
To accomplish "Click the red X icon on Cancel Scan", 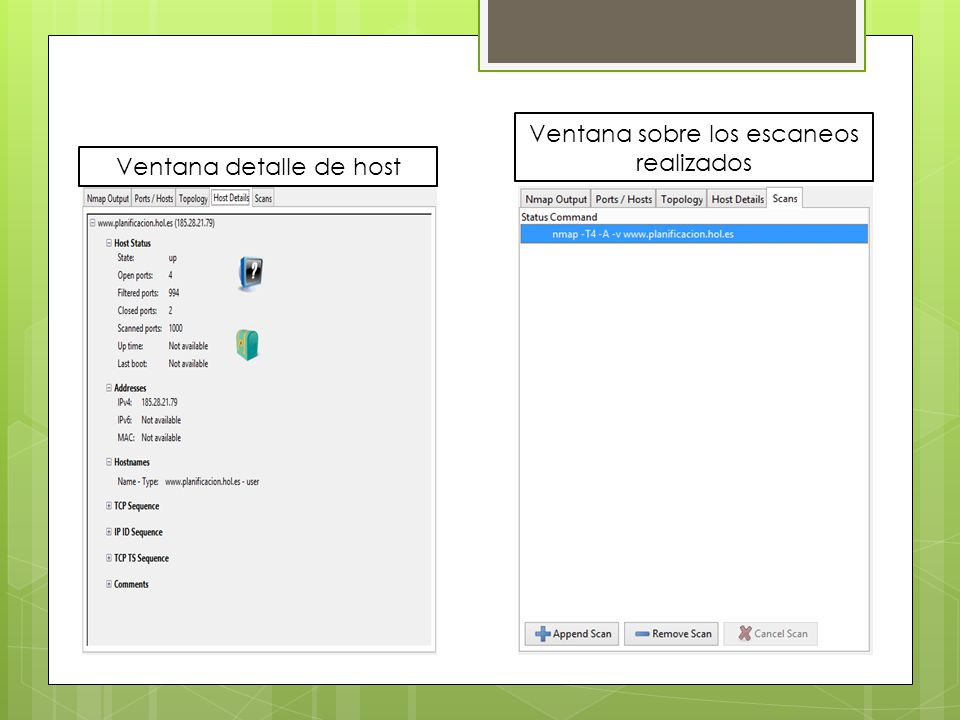I will pyautogui.click(x=744, y=633).
